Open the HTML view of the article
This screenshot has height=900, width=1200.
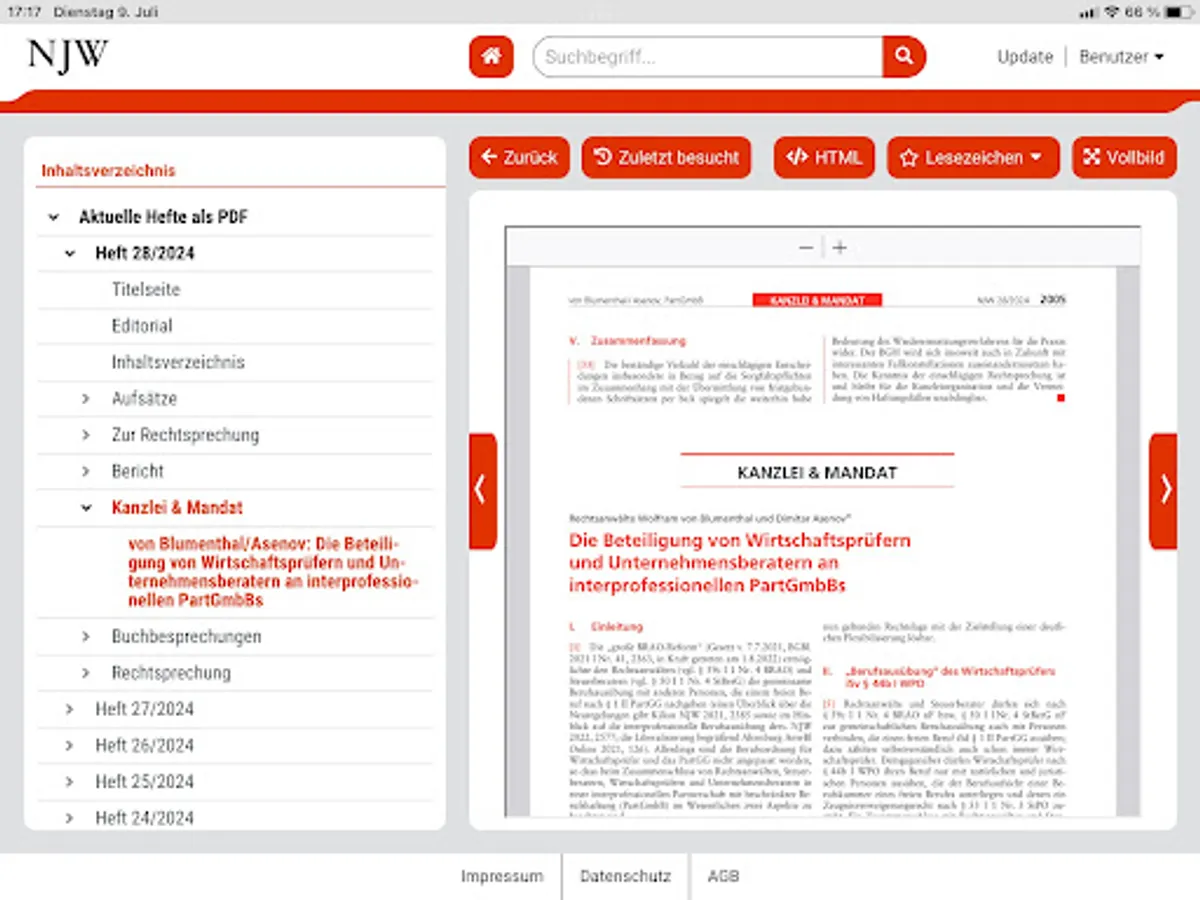824,157
